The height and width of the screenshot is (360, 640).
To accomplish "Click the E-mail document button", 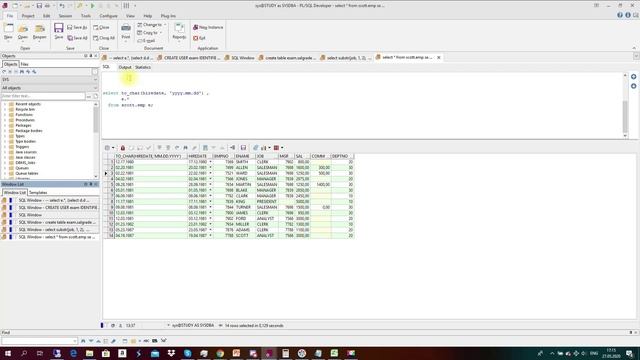I will point(146,40).
